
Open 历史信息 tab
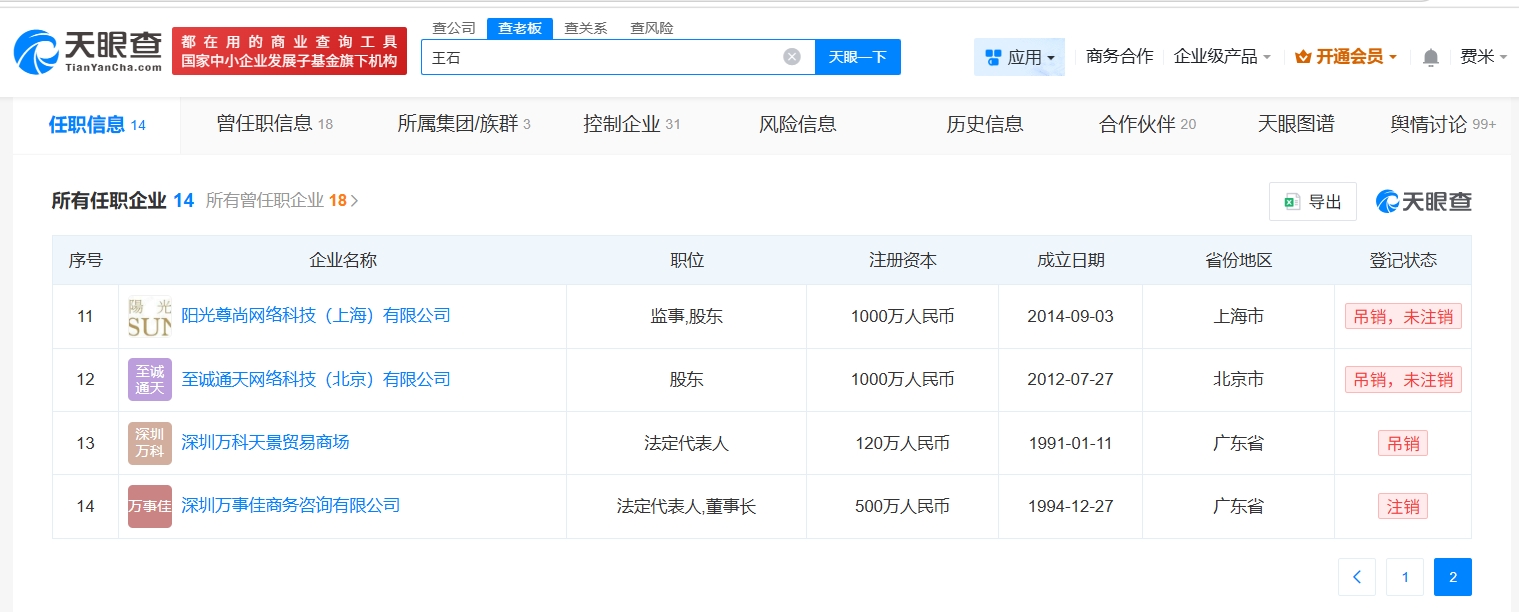[985, 125]
